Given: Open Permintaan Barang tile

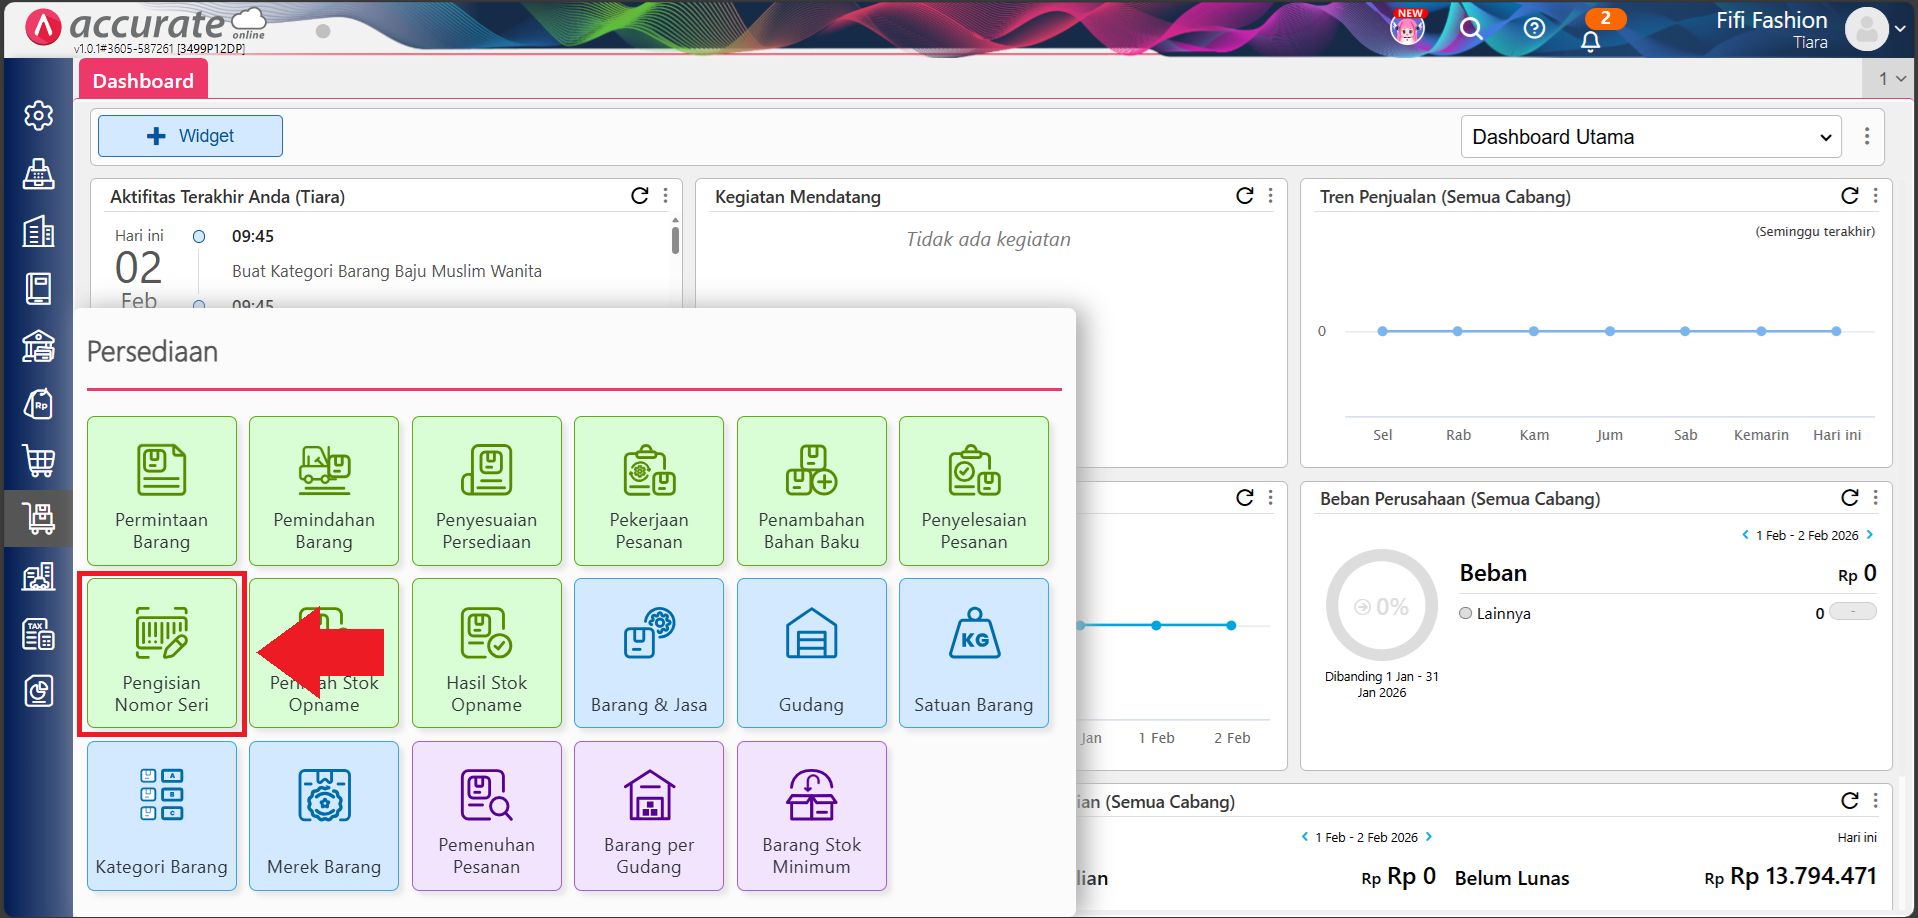Looking at the screenshot, I should pyautogui.click(x=161, y=491).
